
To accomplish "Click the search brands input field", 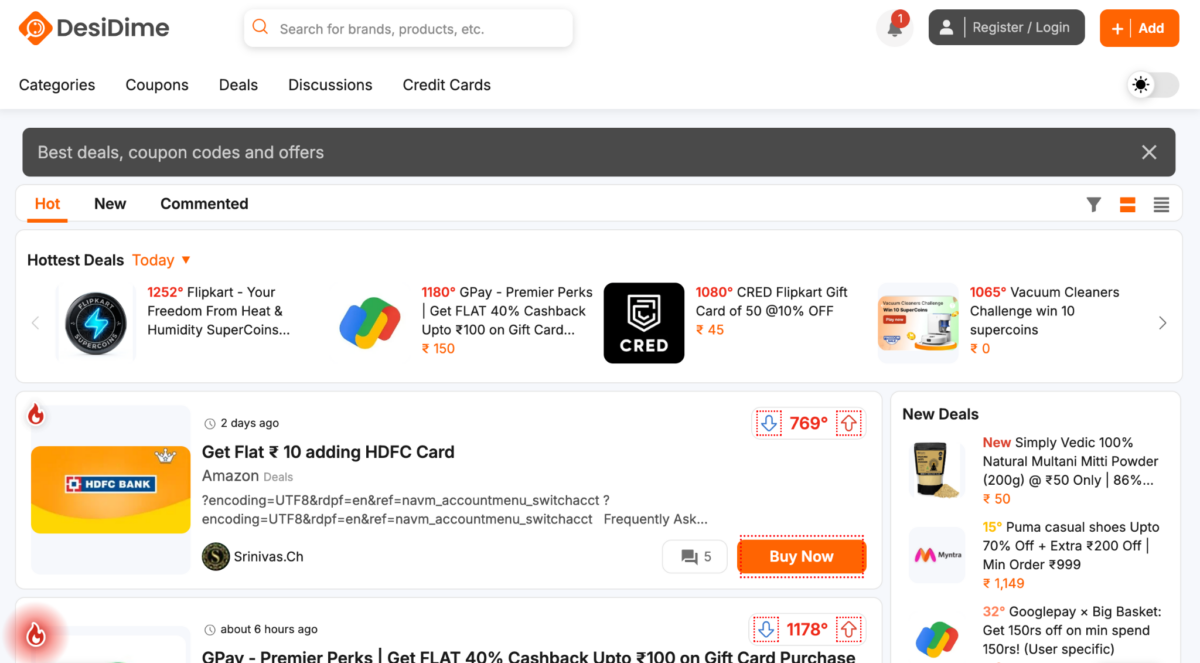I will click(408, 28).
